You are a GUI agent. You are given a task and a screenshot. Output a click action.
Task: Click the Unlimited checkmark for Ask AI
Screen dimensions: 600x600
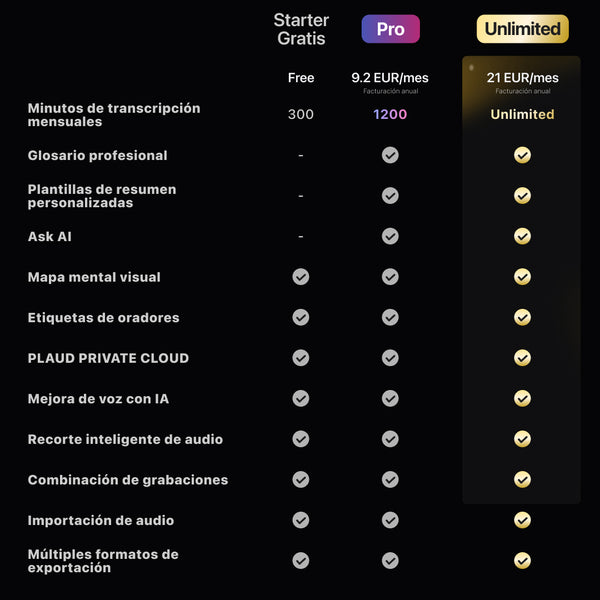point(522,236)
